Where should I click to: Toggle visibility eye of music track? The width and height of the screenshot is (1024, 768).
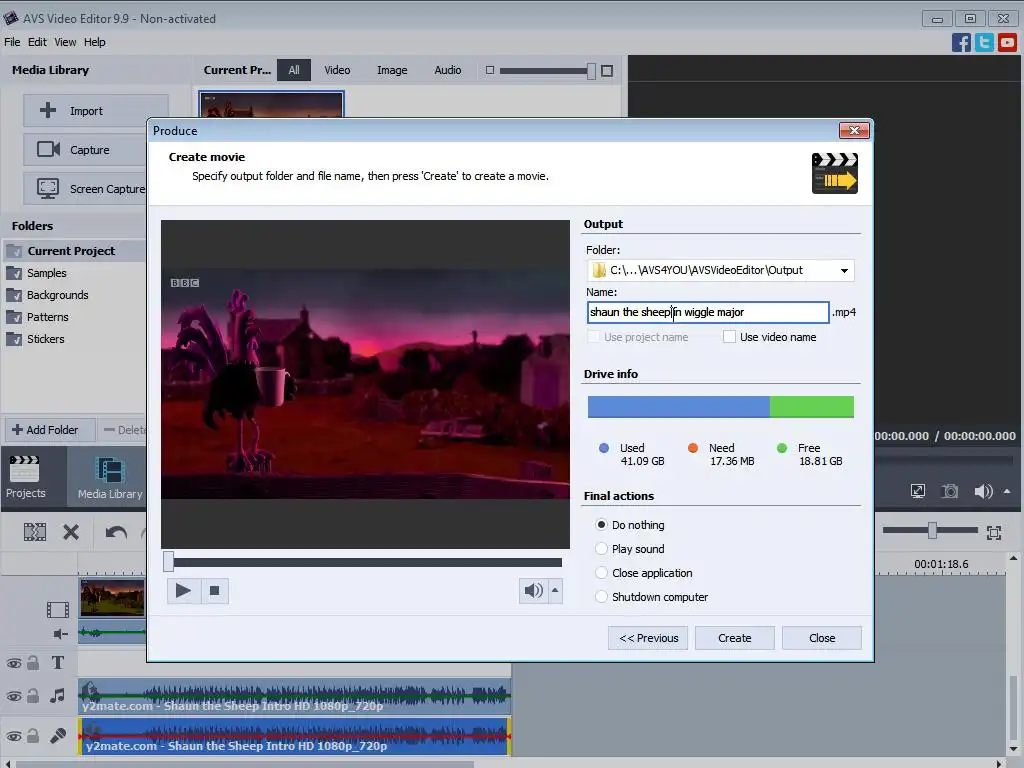pyautogui.click(x=14, y=696)
